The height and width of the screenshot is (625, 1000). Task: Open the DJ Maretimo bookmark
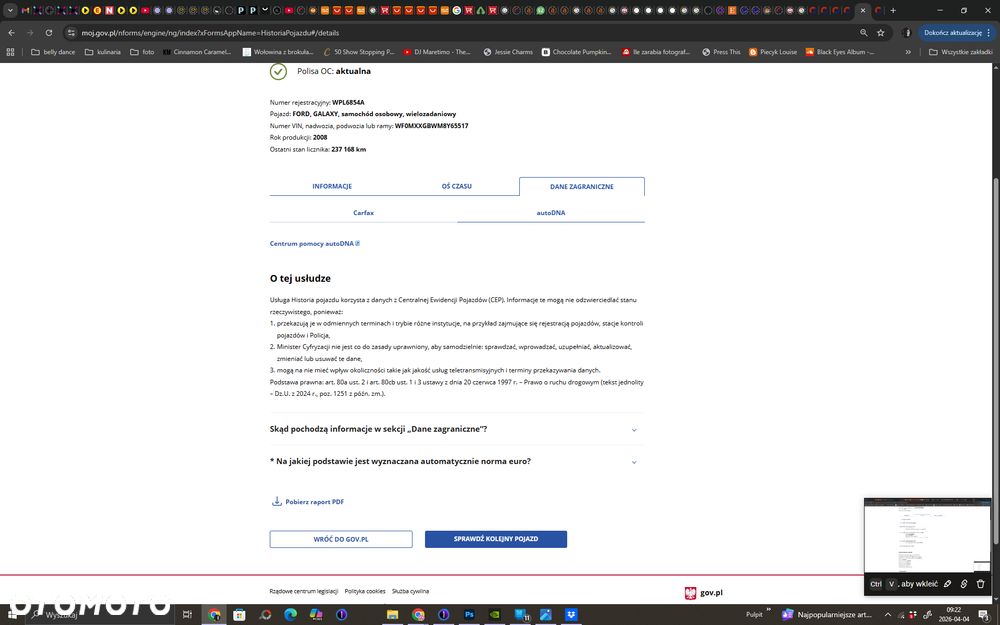point(437,52)
